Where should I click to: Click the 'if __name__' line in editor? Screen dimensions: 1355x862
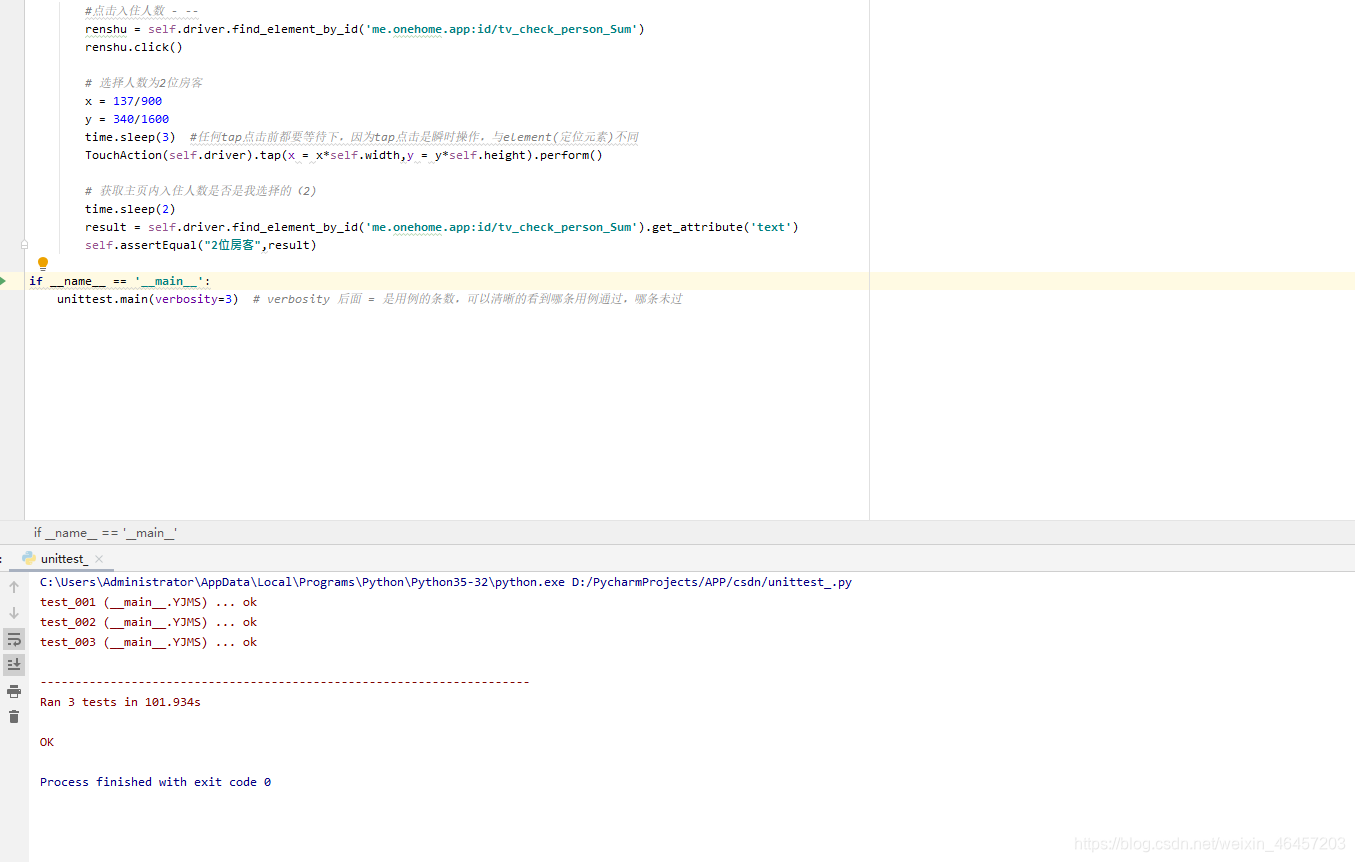[120, 281]
